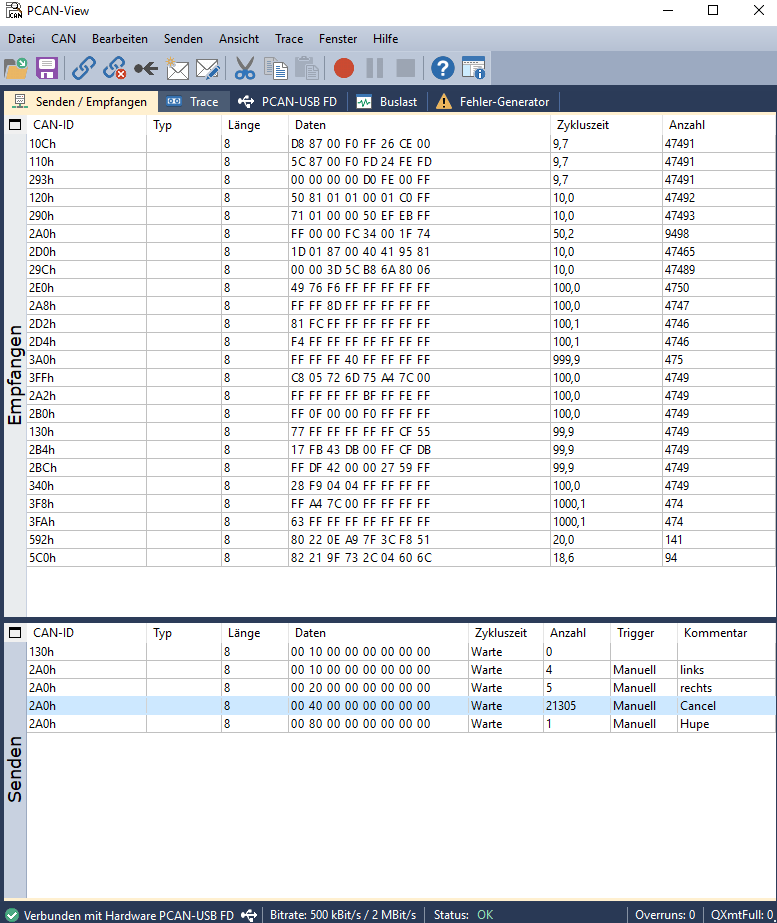Open the Fehler-Generator tab
This screenshot has height=923, width=777.
point(493,102)
